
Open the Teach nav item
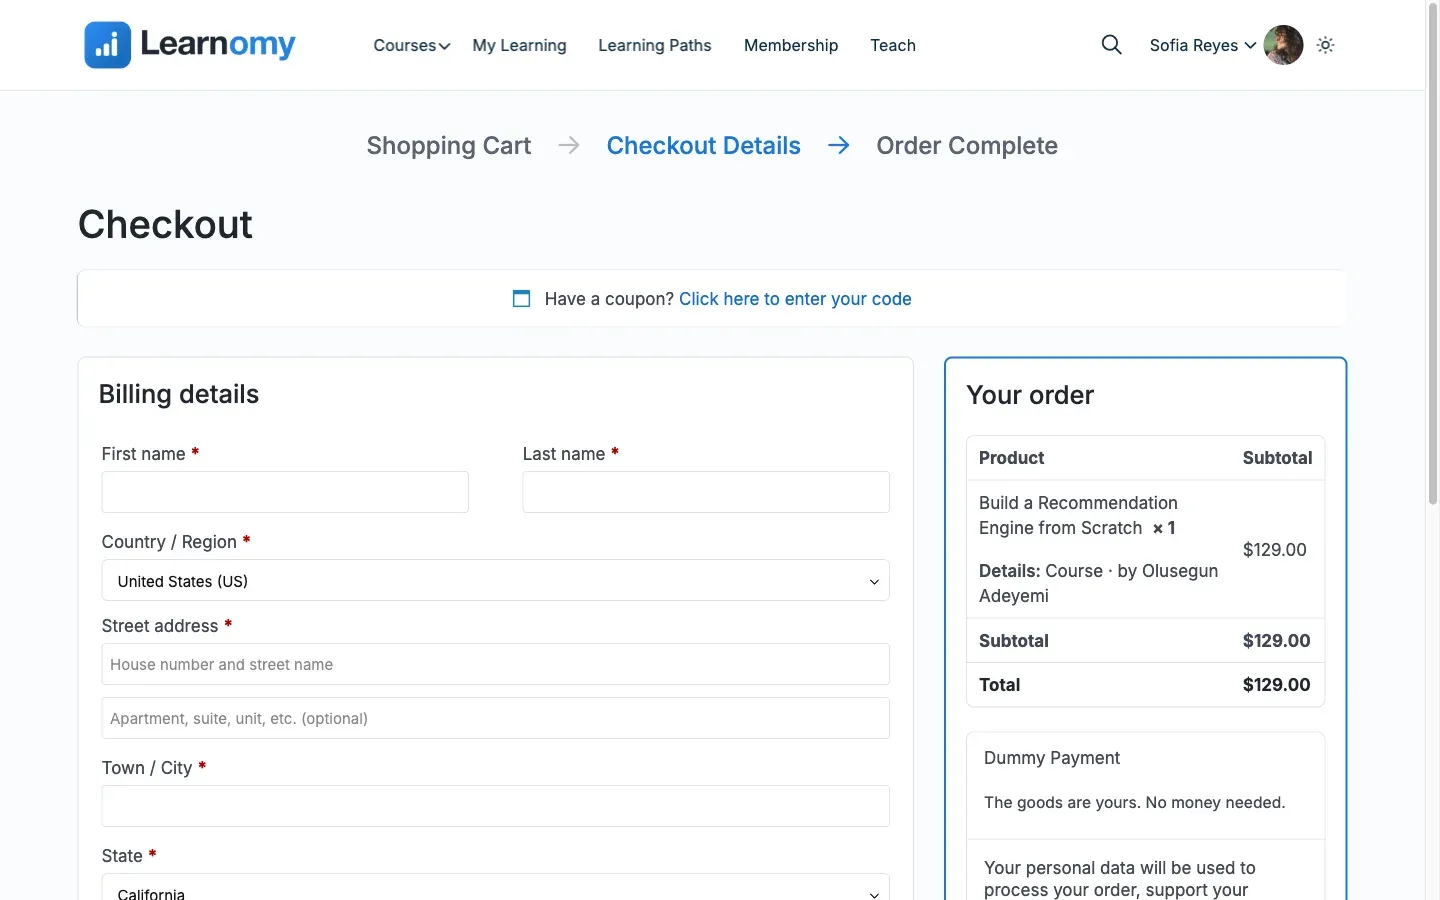[x=893, y=45]
